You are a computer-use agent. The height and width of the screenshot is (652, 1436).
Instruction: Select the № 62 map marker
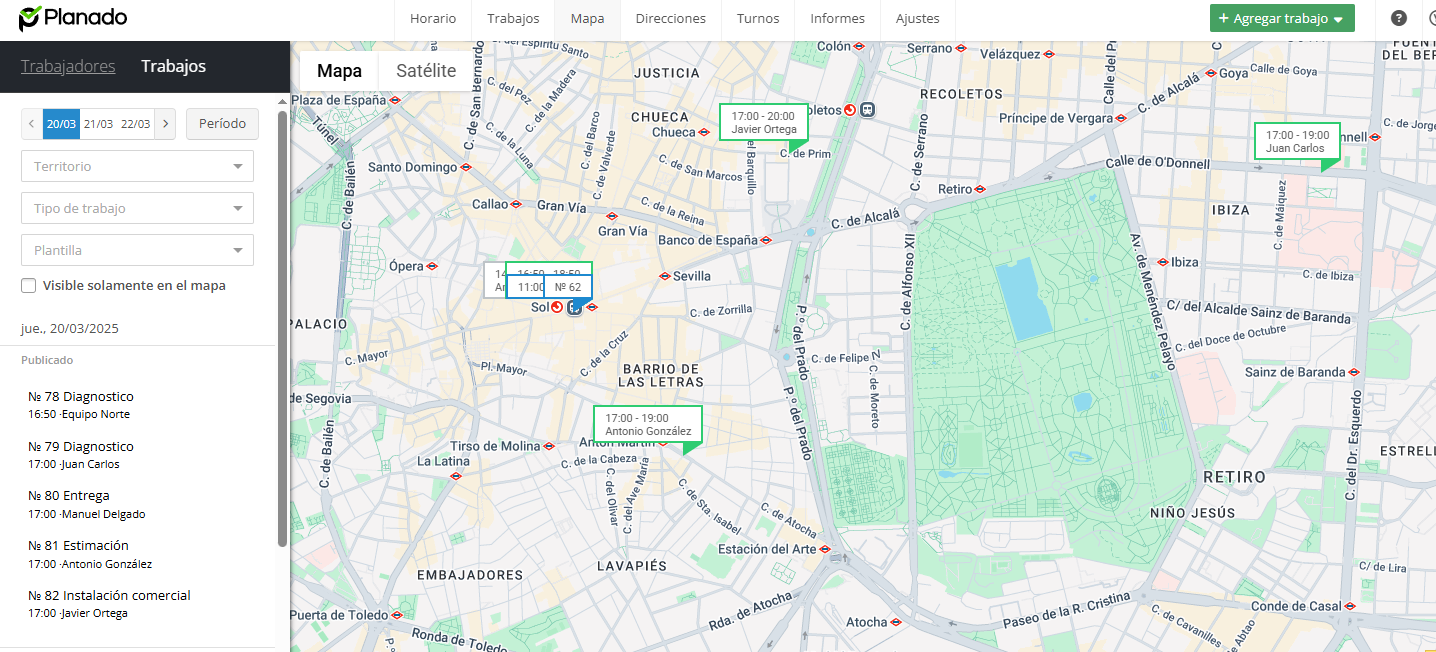(567, 287)
